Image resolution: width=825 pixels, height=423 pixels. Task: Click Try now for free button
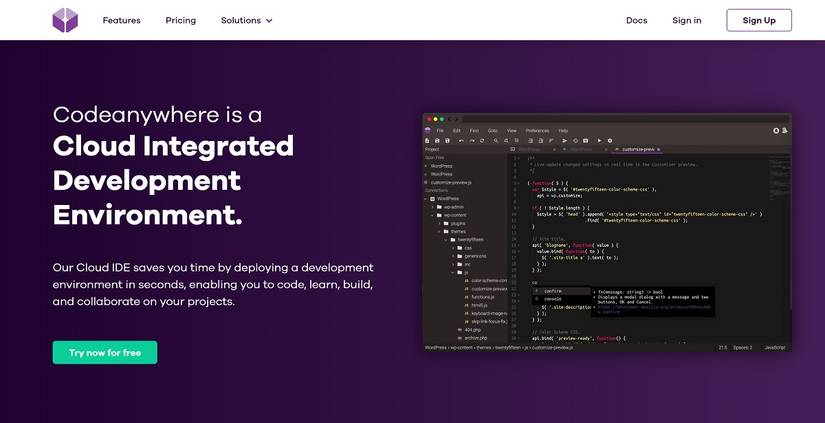coord(105,352)
